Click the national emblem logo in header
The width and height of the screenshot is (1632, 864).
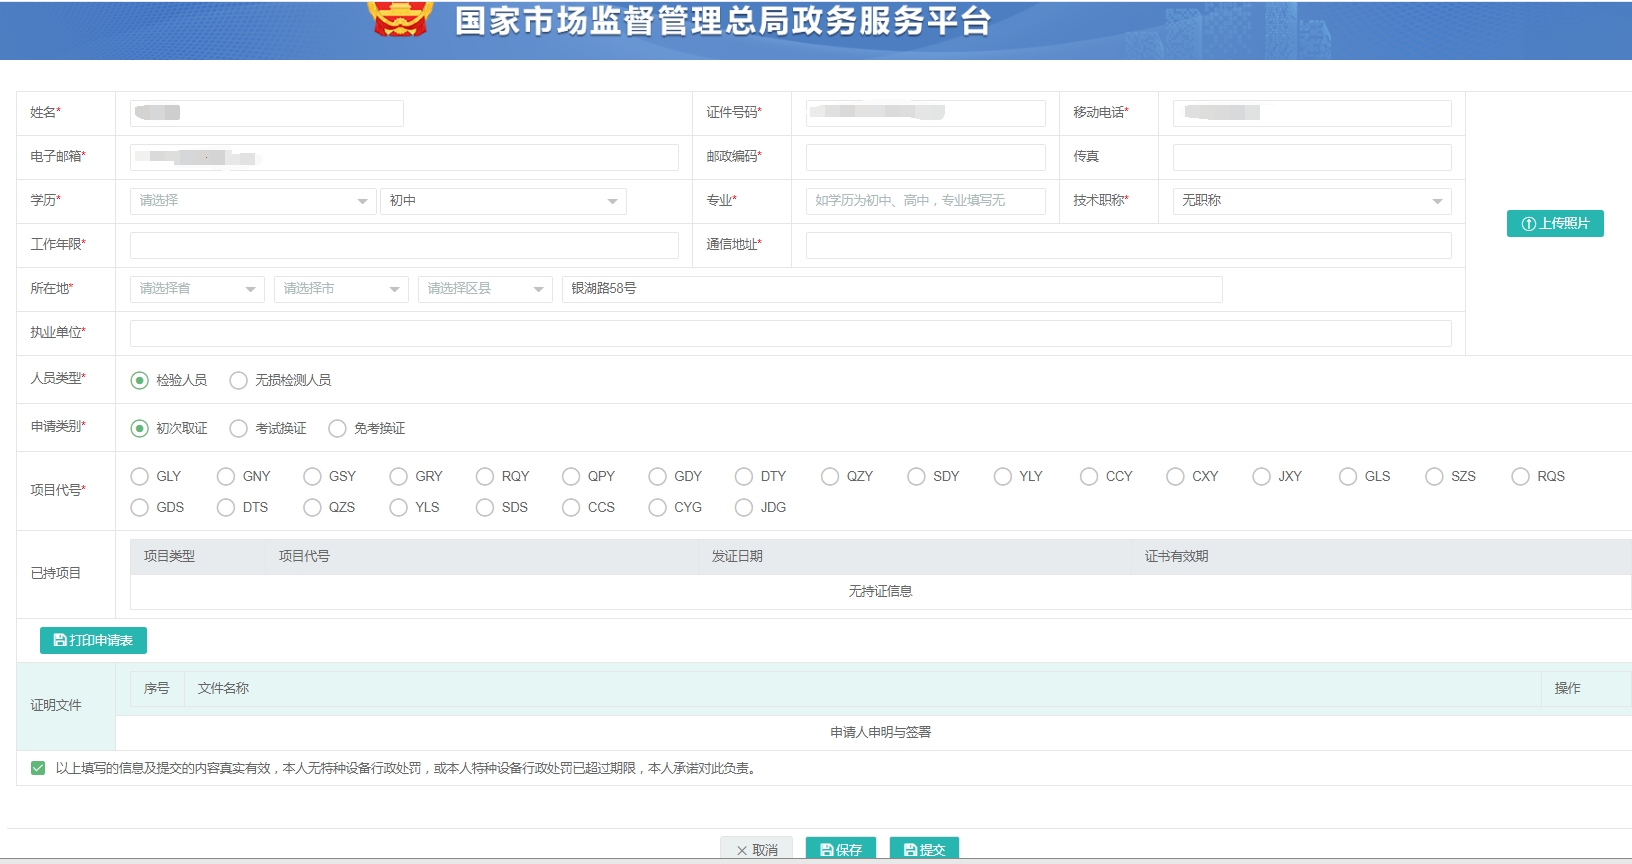coord(400,17)
